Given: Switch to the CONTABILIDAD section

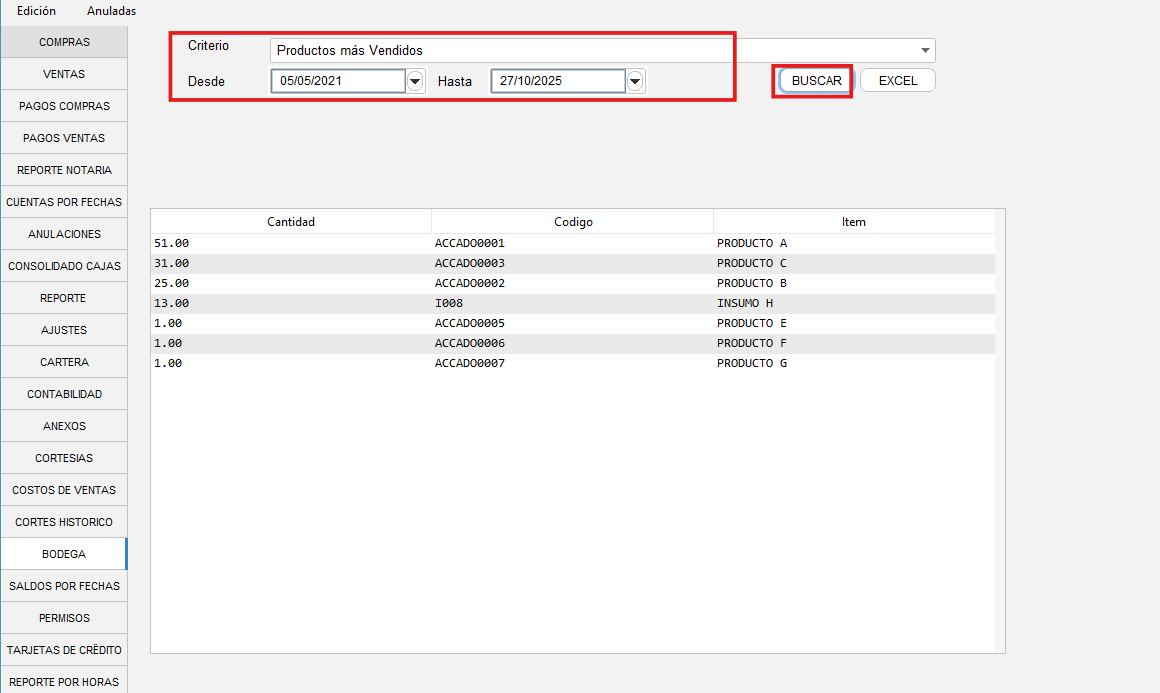Looking at the screenshot, I should (64, 394).
